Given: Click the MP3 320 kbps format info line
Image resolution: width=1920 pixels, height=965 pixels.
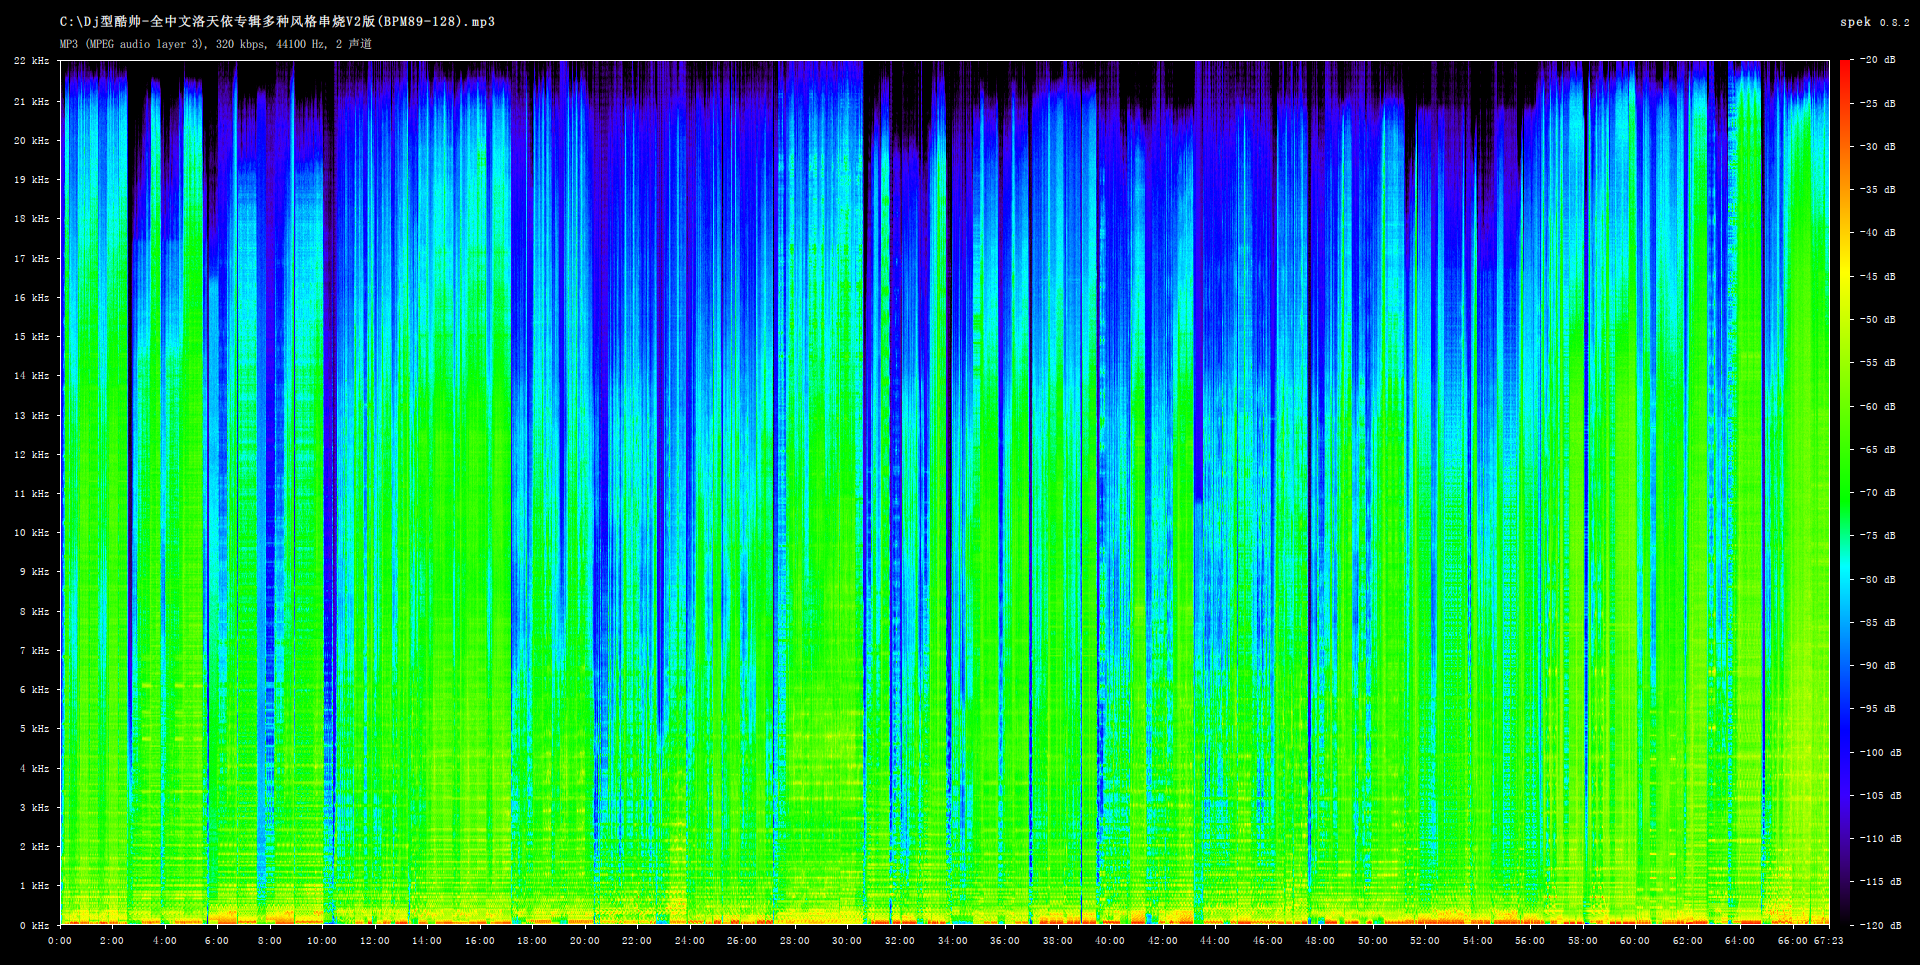Looking at the screenshot, I should pyautogui.click(x=215, y=44).
